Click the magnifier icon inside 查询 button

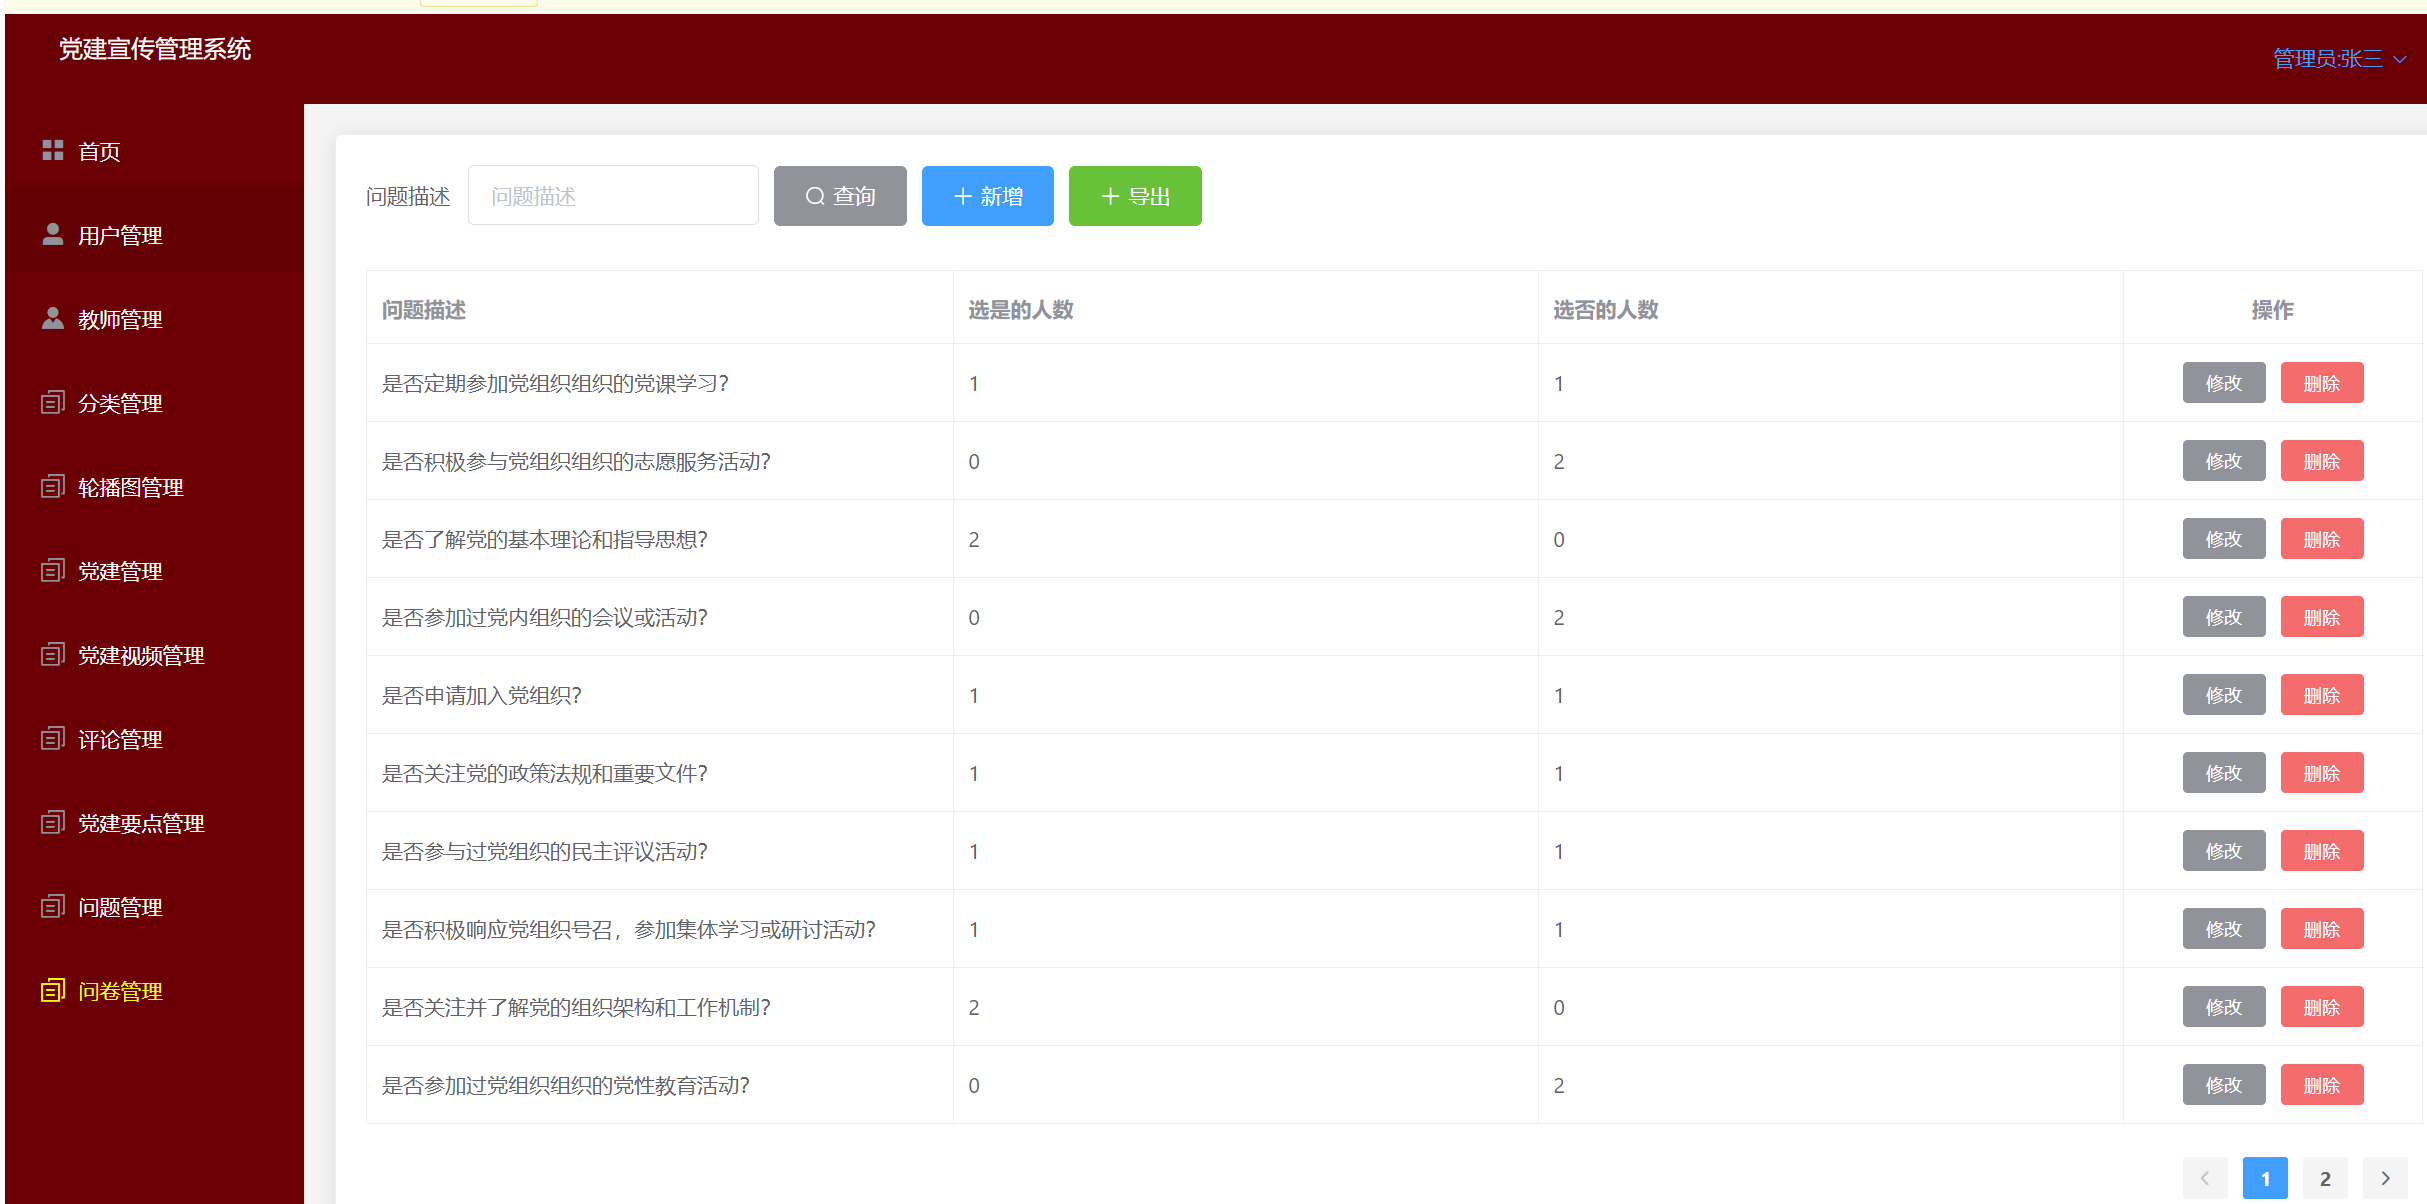(x=814, y=196)
